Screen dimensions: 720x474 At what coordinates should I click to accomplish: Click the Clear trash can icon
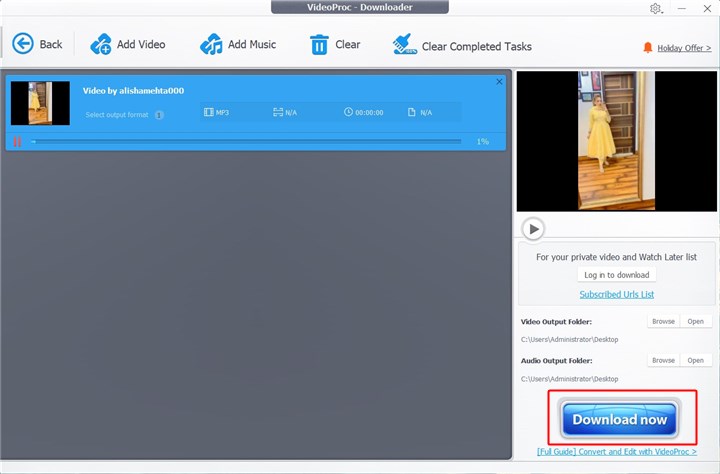coord(319,44)
